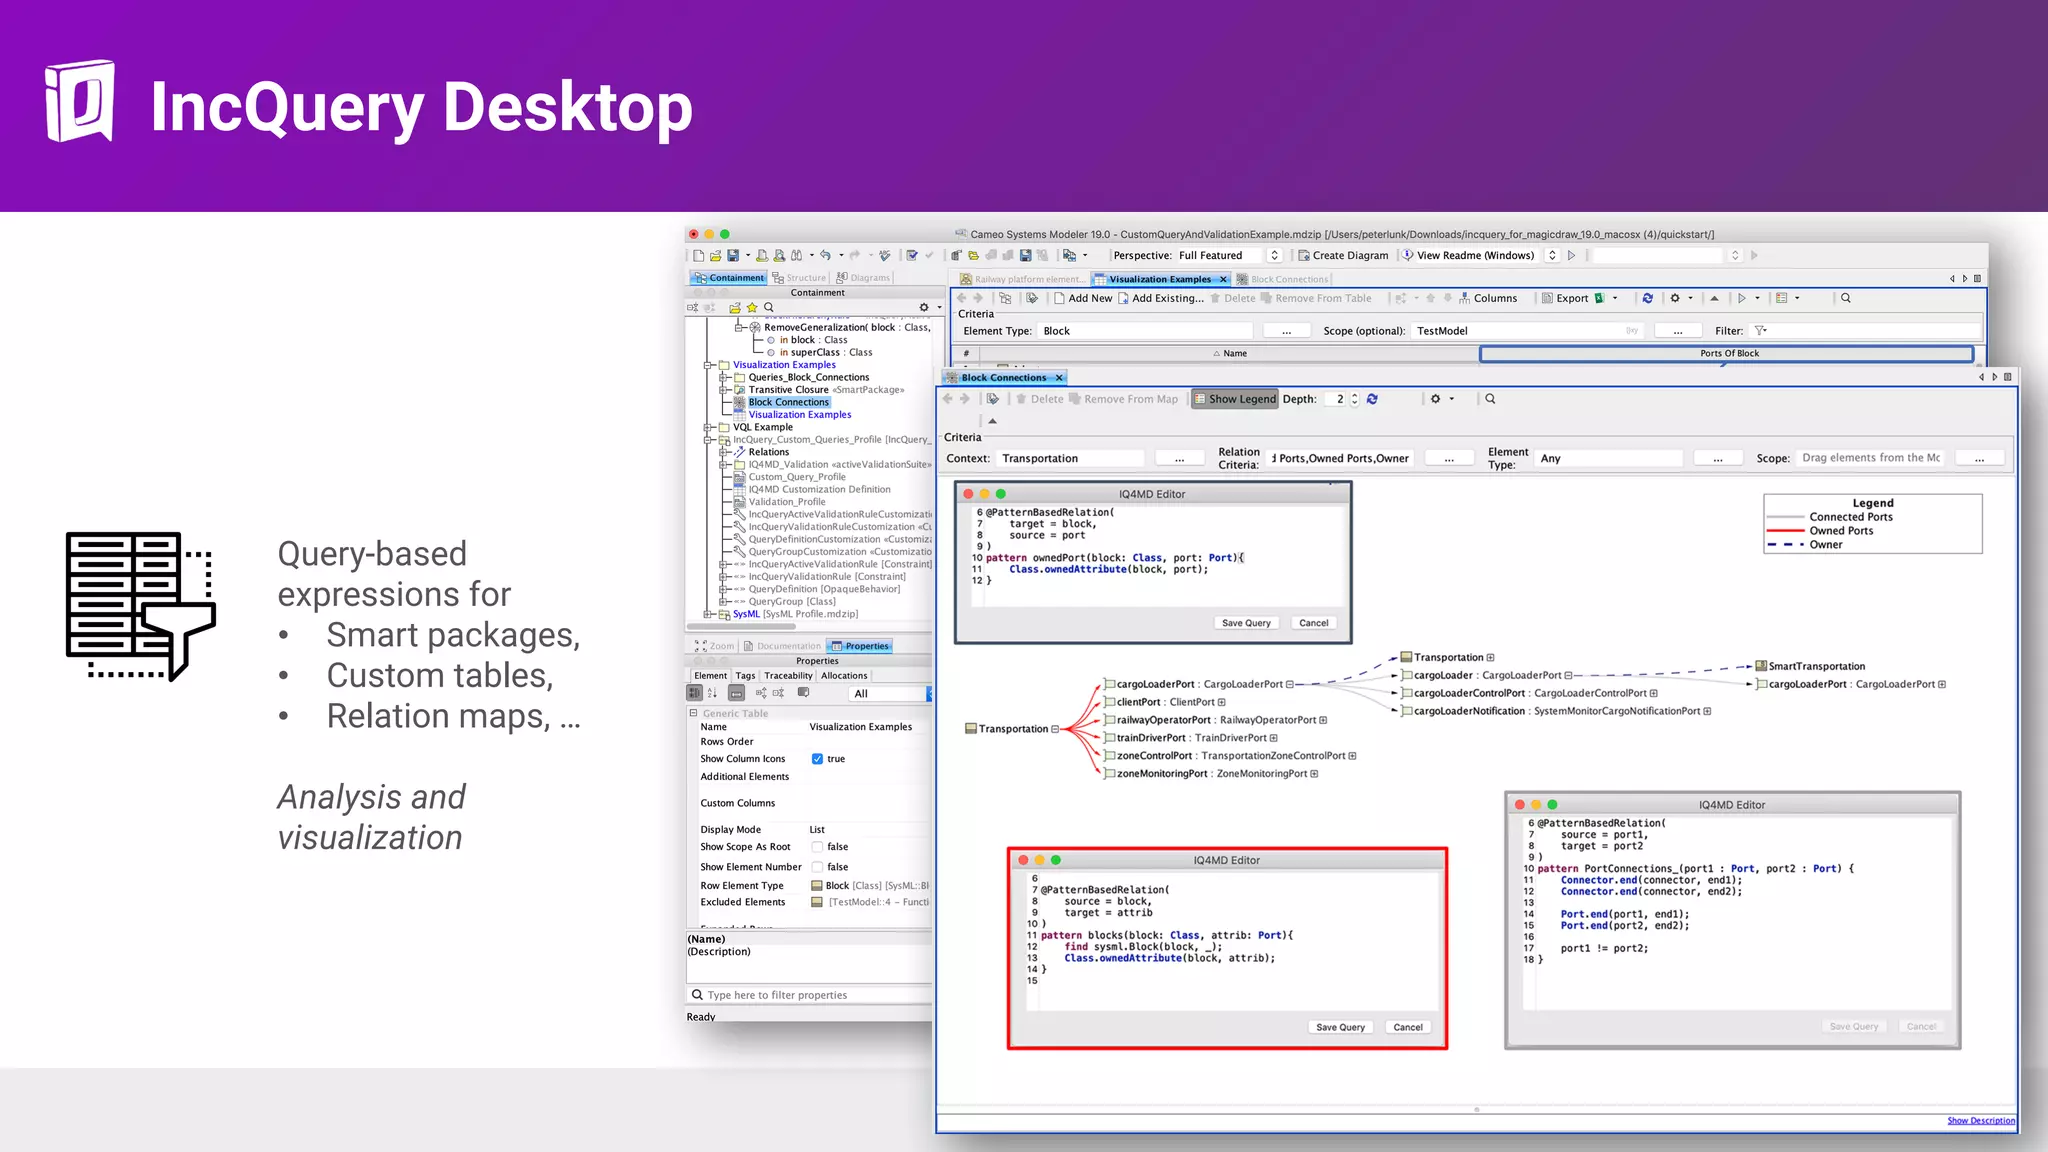Click the Row Element Type Block icon

point(817,886)
